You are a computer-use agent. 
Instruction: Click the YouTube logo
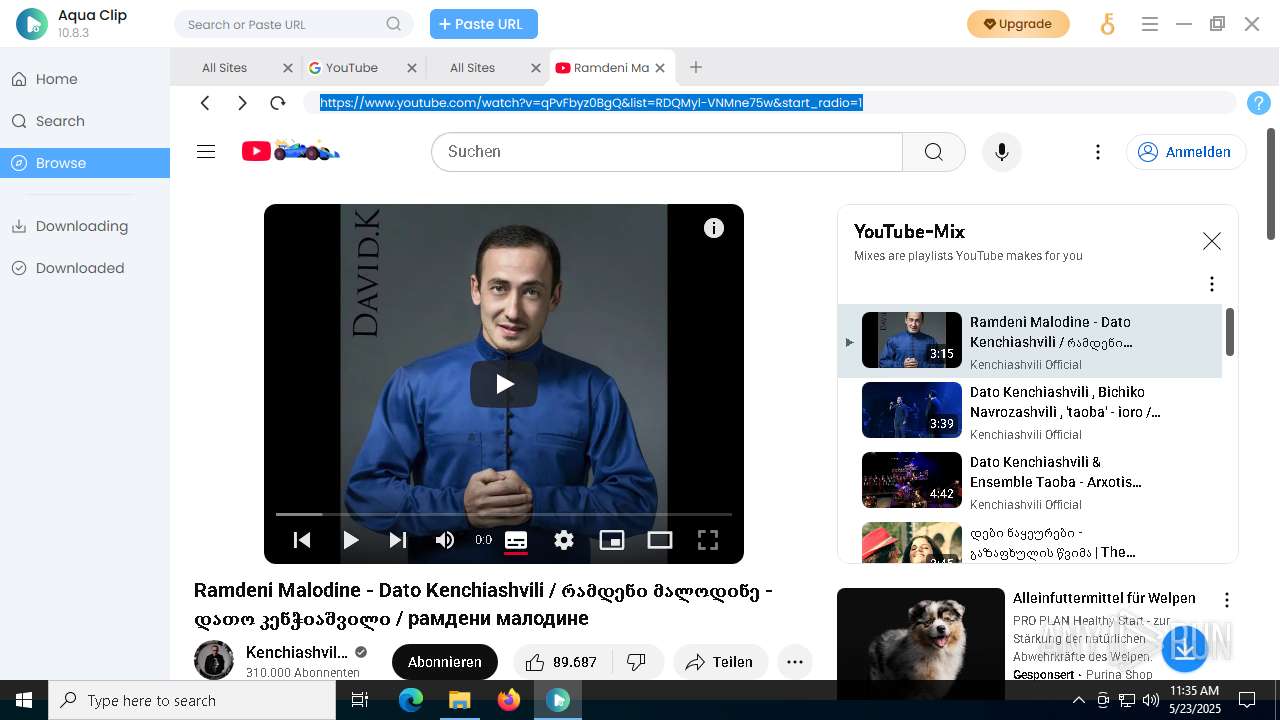(x=291, y=151)
